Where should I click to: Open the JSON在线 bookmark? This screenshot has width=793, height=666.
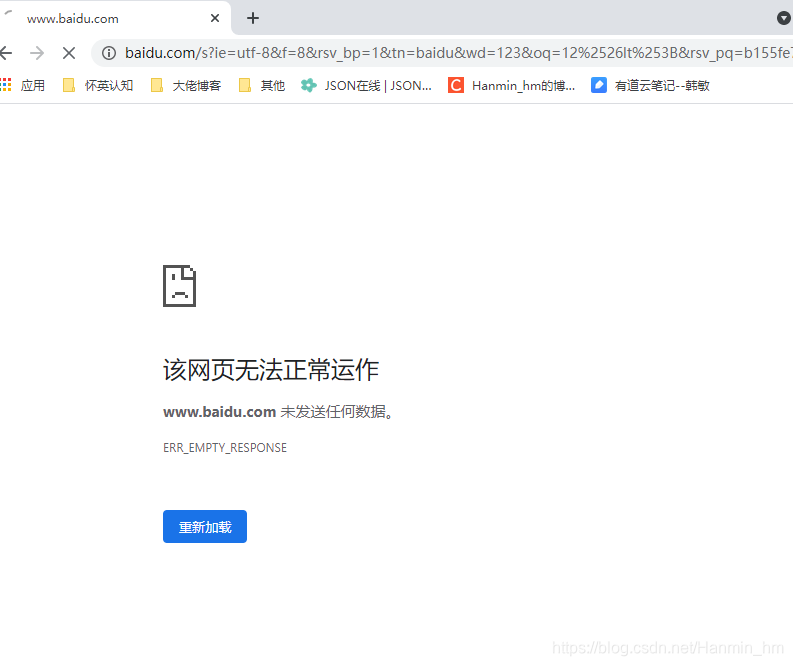pyautogui.click(x=366, y=85)
